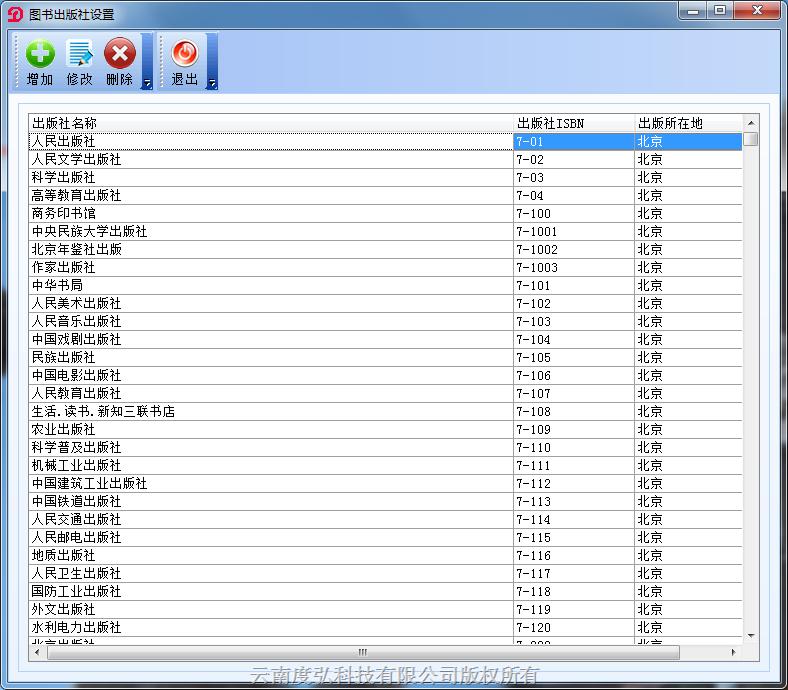788x690 pixels.
Task: Click the green Add (增加) icon
Action: 40,54
